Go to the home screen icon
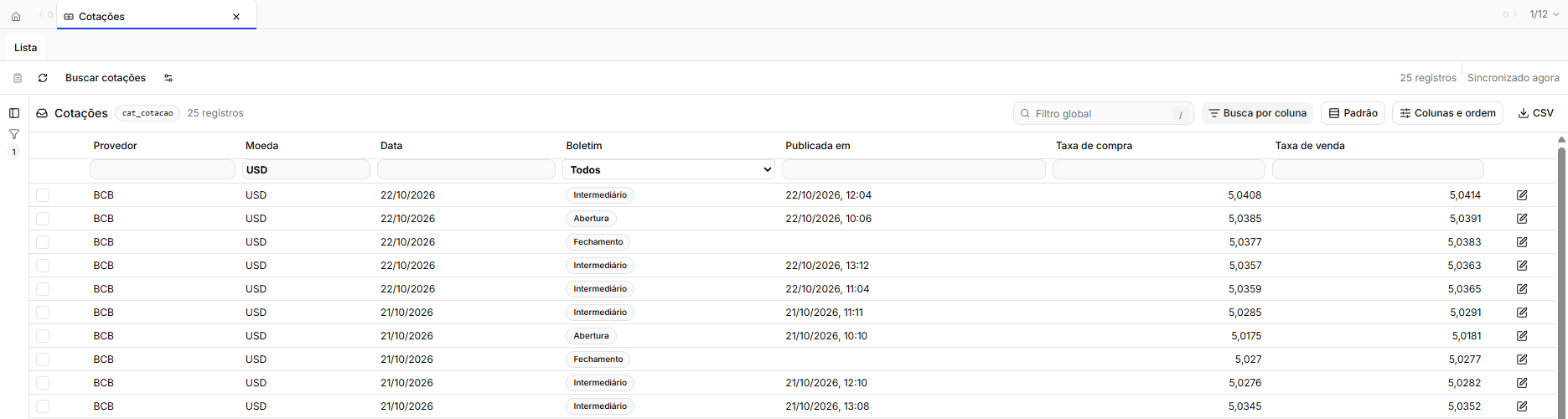This screenshot has width=1568, height=419. pos(15,17)
